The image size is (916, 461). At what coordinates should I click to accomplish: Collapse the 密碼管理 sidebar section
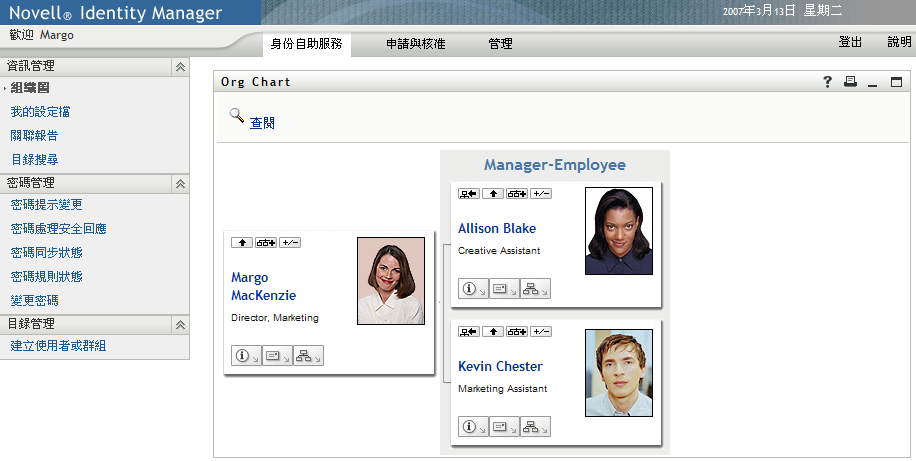[180, 184]
